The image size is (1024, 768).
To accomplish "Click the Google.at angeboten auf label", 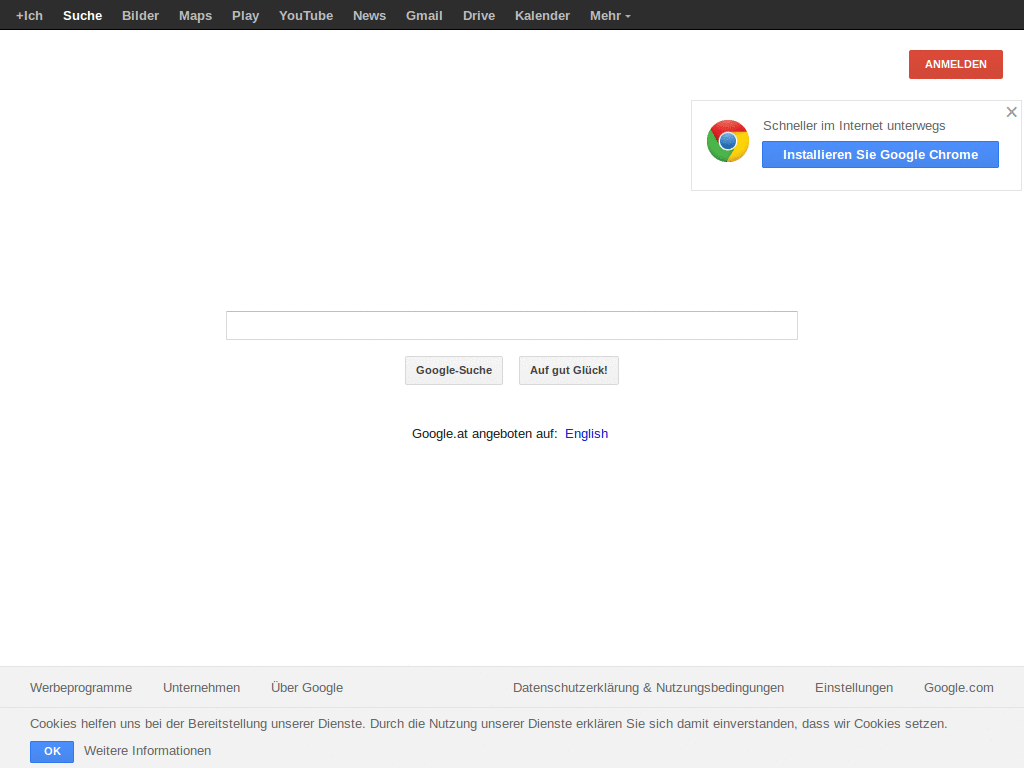I will pos(485,434).
